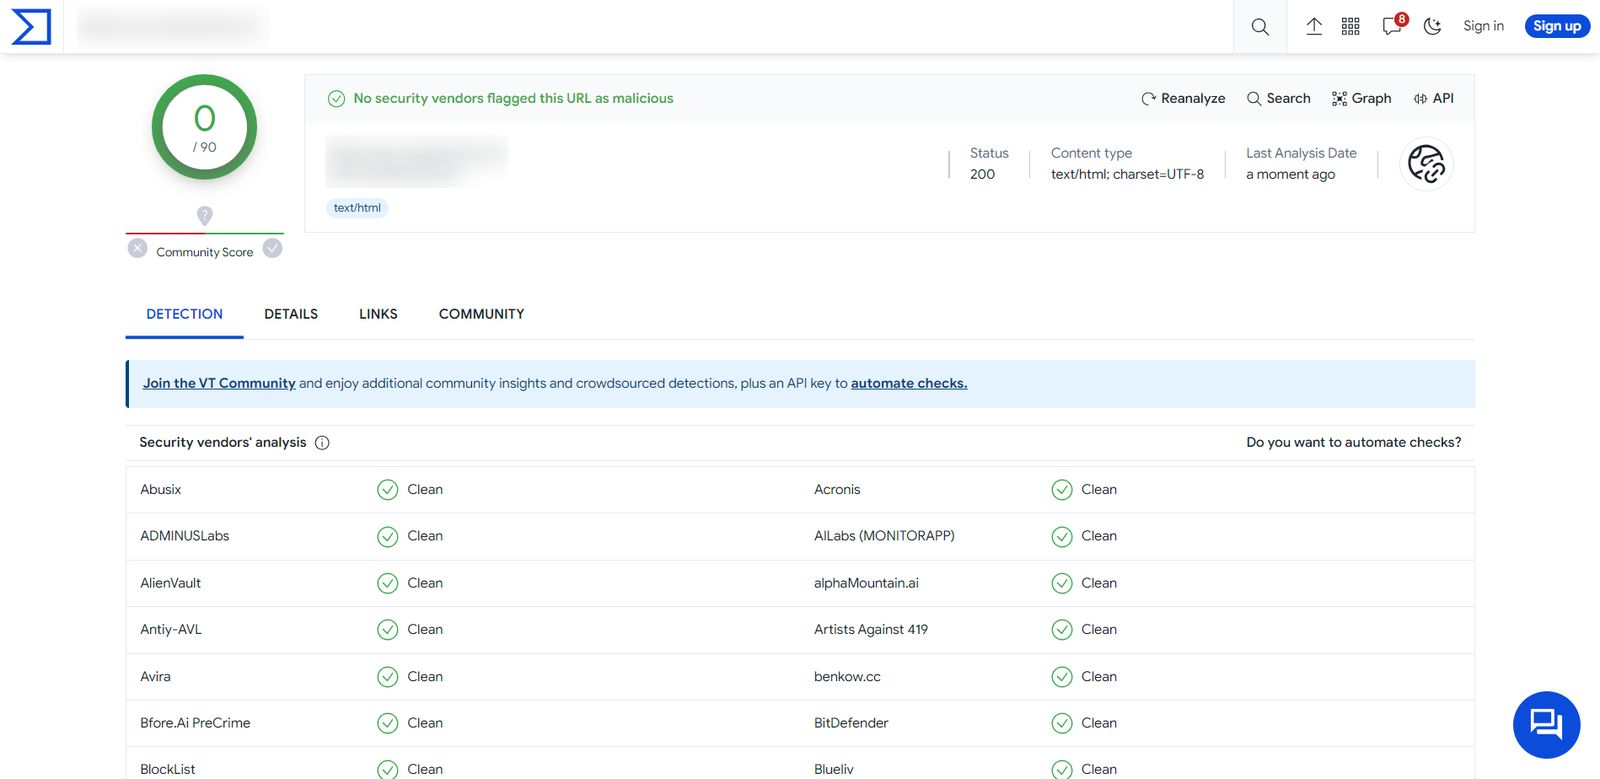Click the community score pin marker

click(204, 215)
